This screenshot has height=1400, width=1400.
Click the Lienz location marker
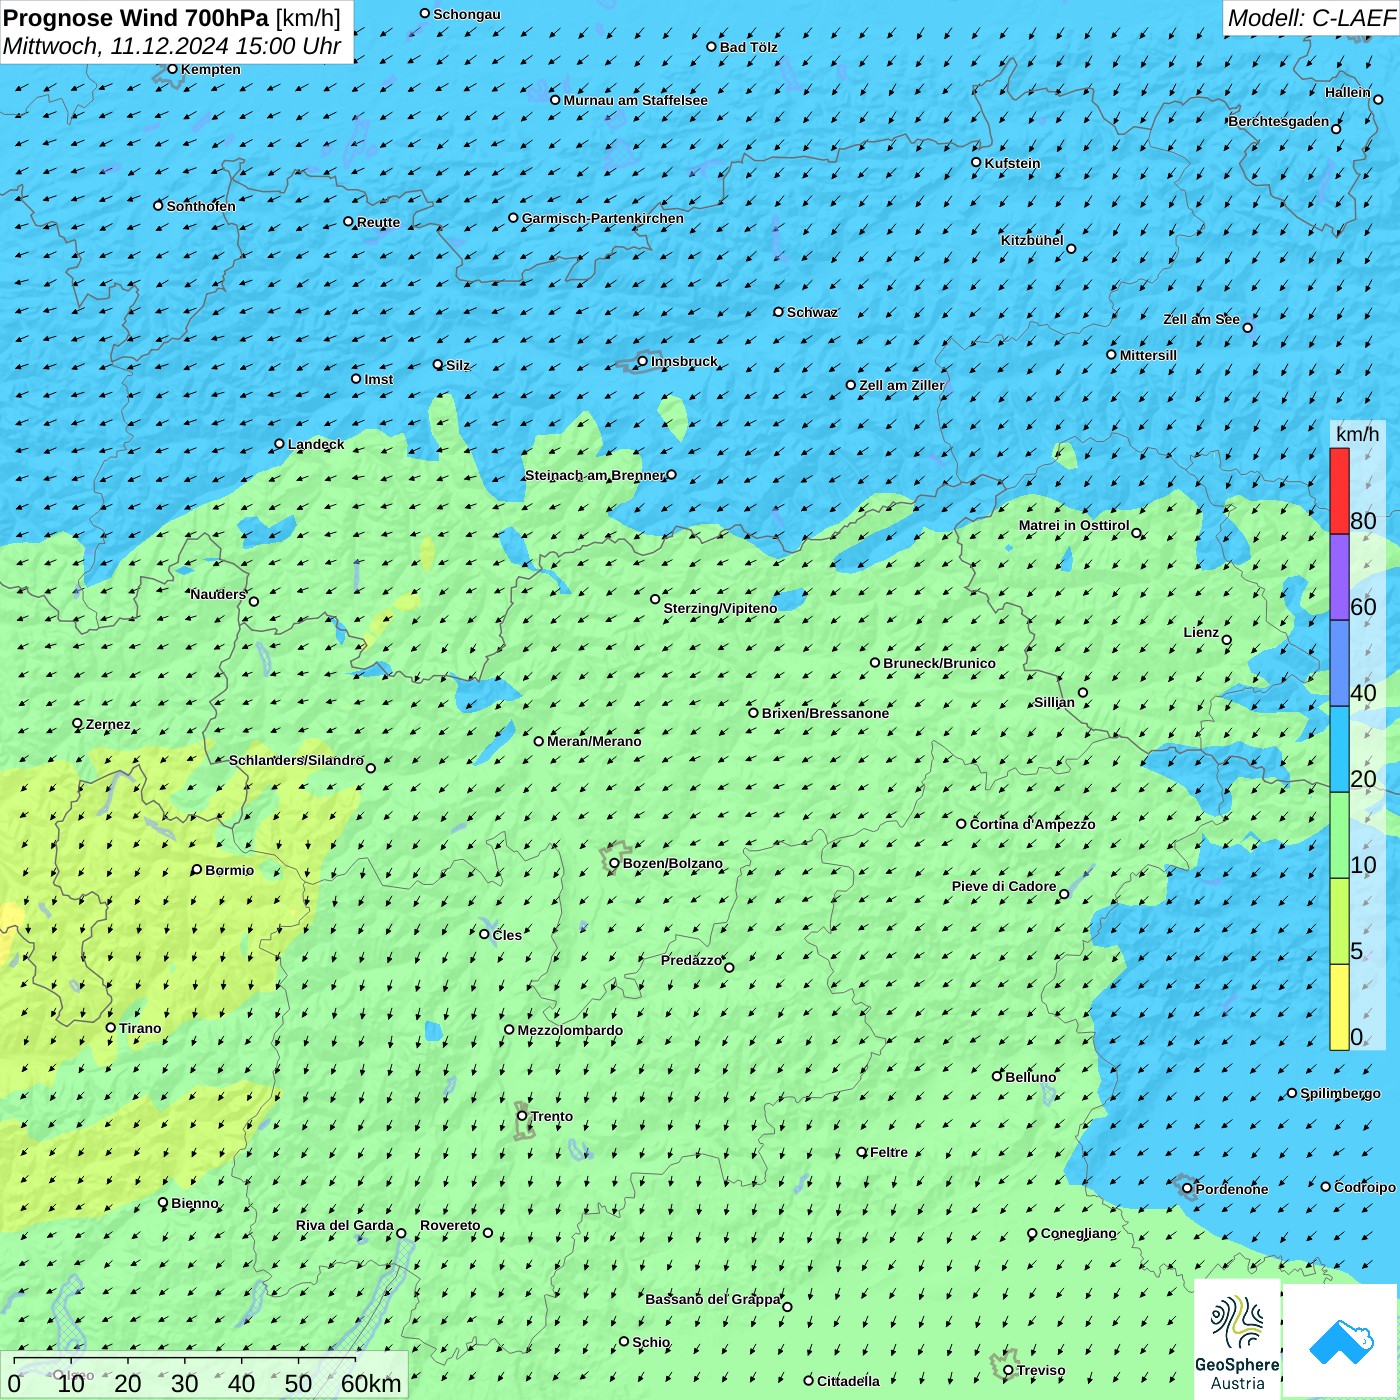(1227, 640)
